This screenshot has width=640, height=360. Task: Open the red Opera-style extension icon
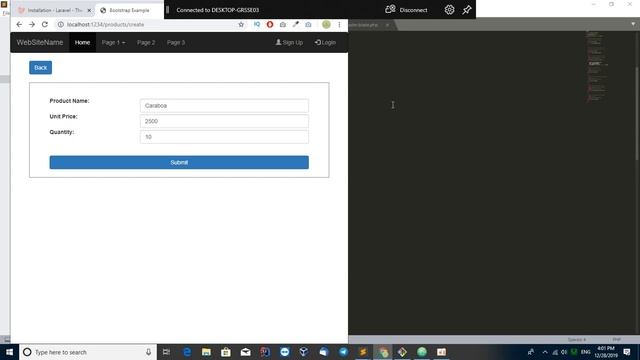(270, 24)
